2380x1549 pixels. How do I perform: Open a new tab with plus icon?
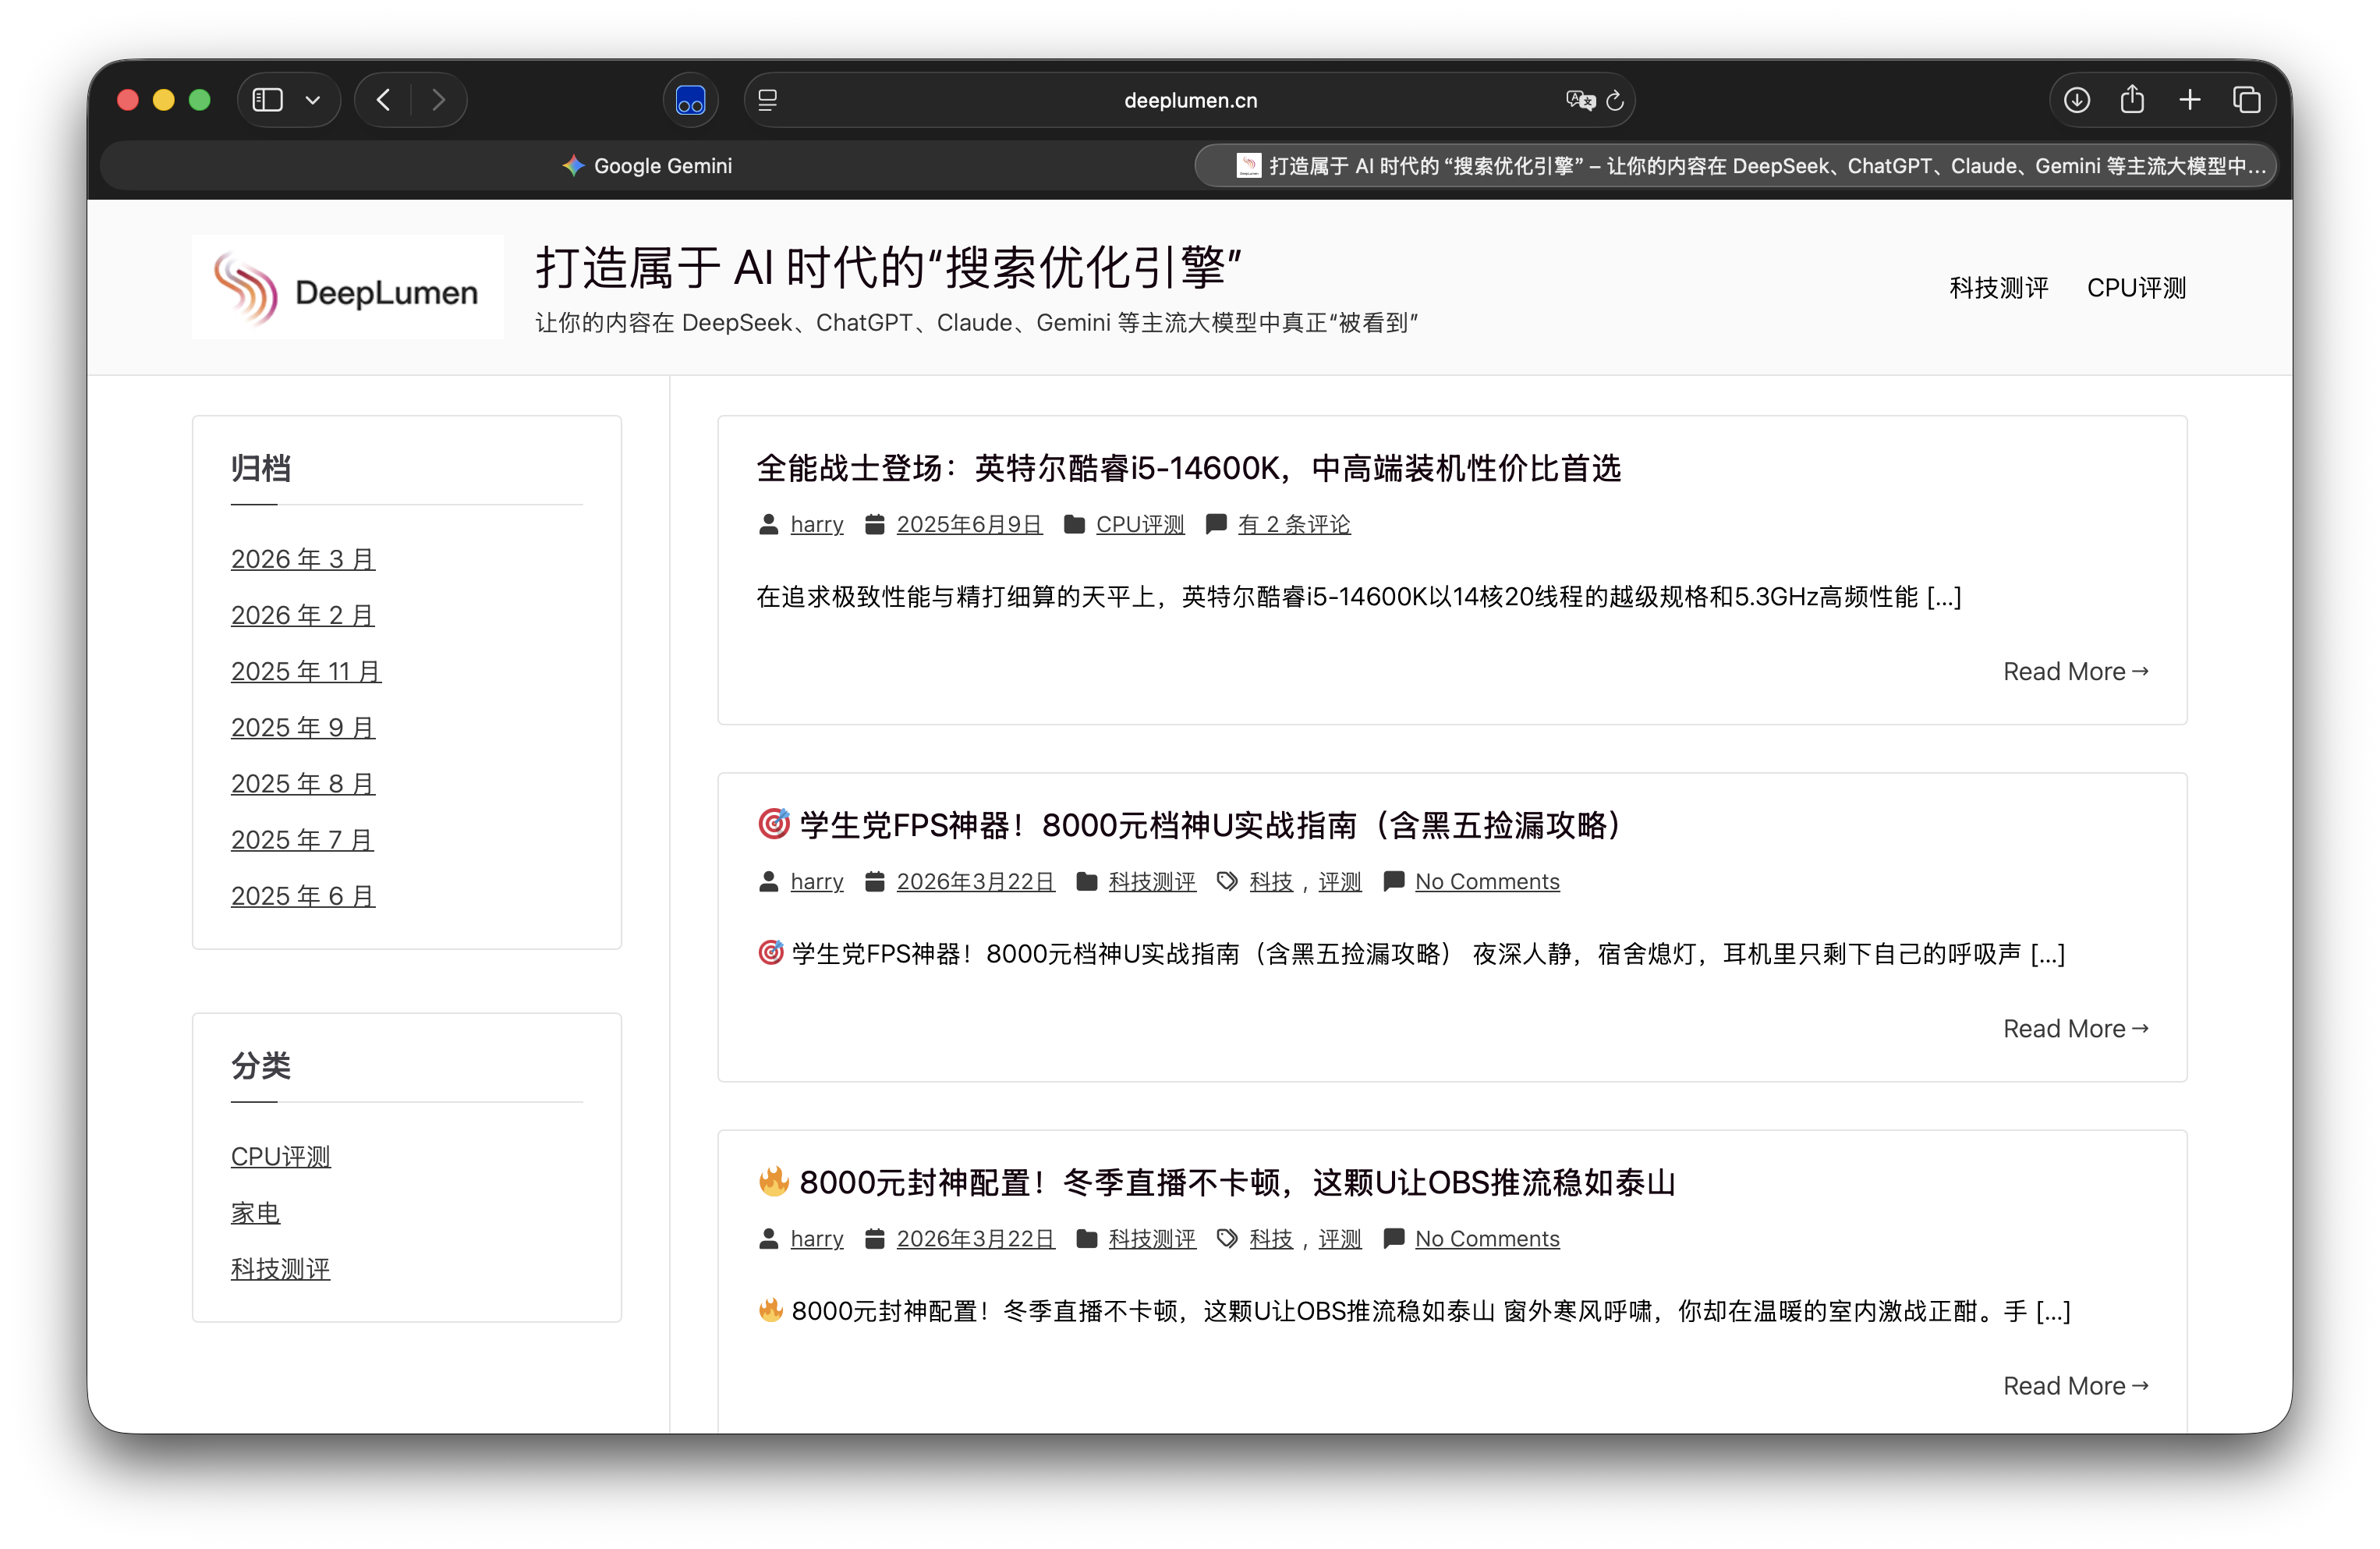(x=2190, y=100)
